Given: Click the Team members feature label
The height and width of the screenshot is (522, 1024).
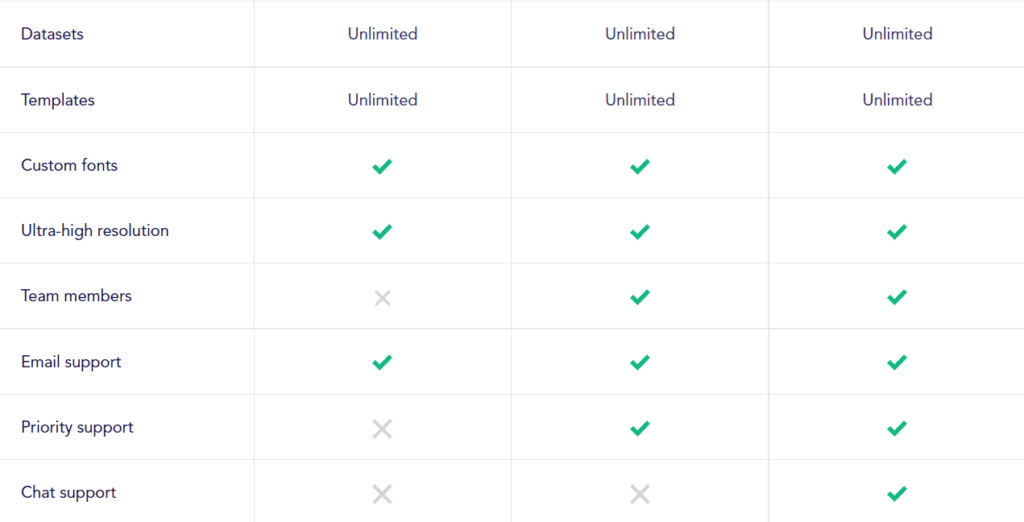Looking at the screenshot, I should click(76, 296).
